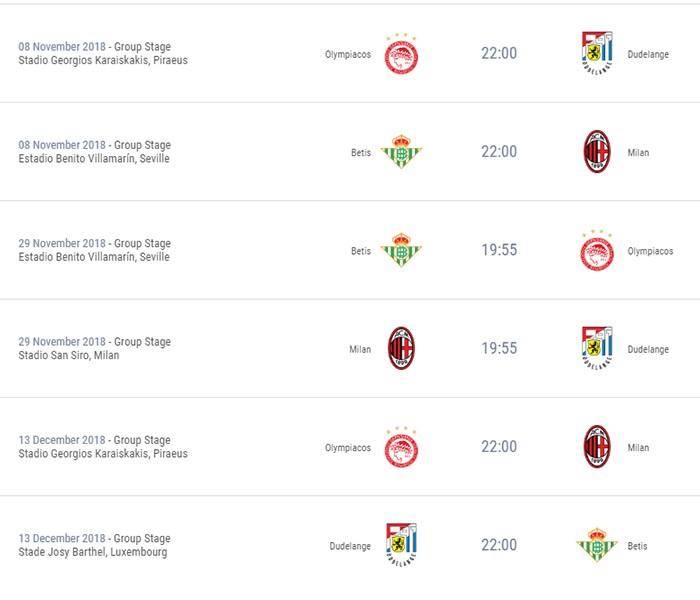Open Betis crest in Dudelange vs Betis fixture

(x=597, y=545)
